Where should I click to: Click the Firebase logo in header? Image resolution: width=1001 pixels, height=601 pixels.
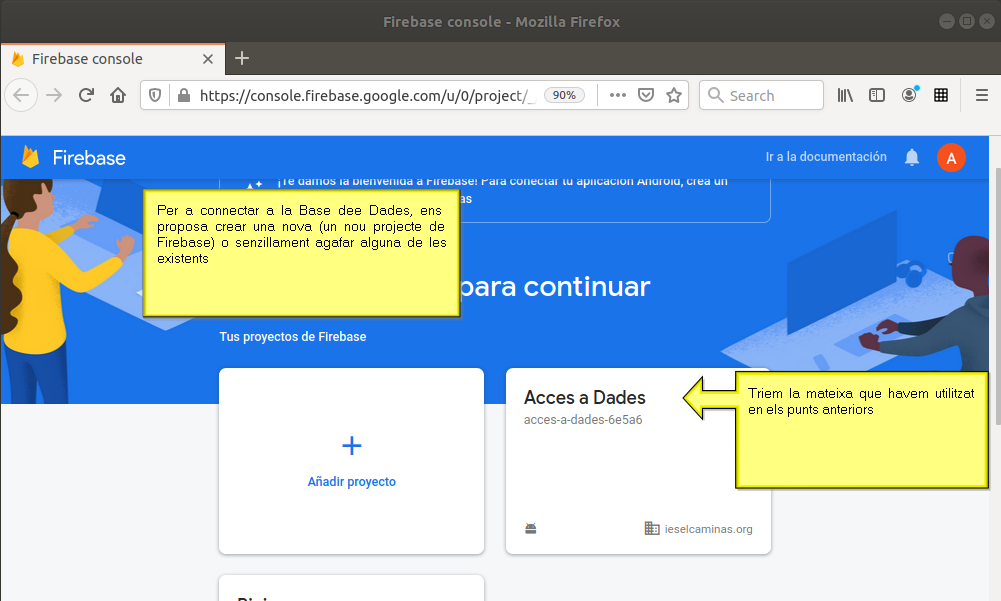coord(73,158)
